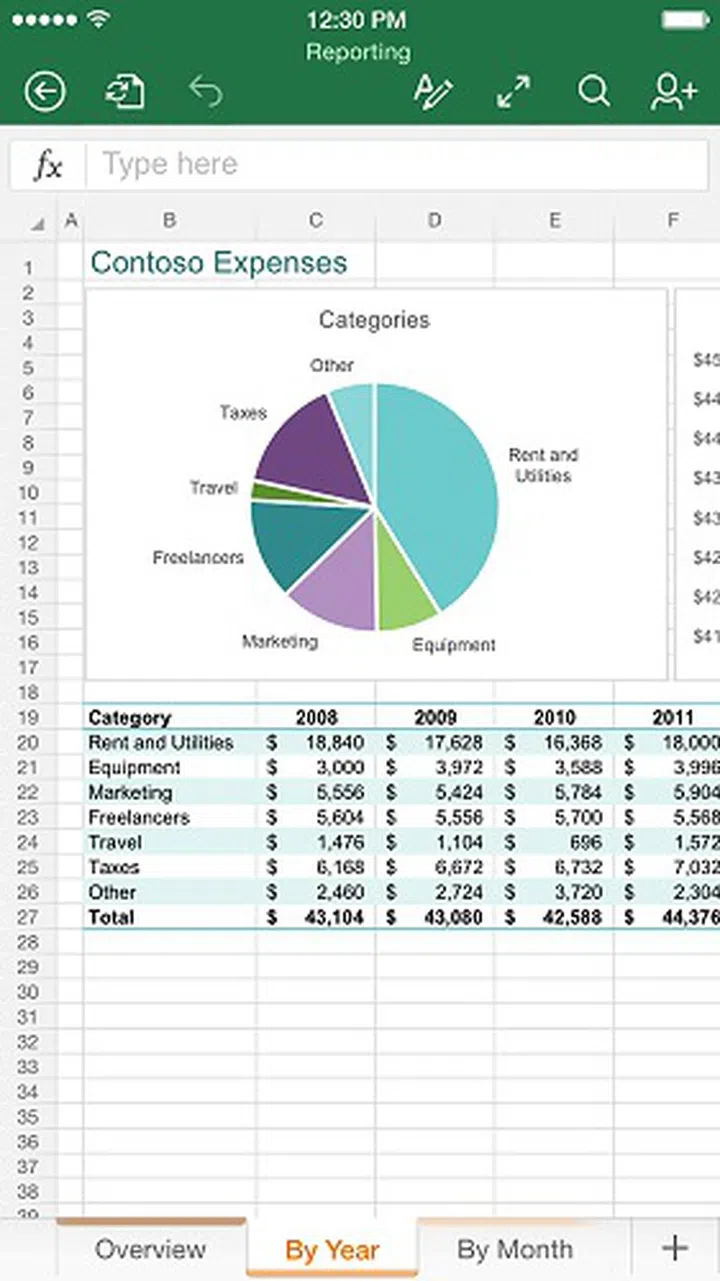Tap the undo arrow icon
The height and width of the screenshot is (1281, 720).
[206, 92]
